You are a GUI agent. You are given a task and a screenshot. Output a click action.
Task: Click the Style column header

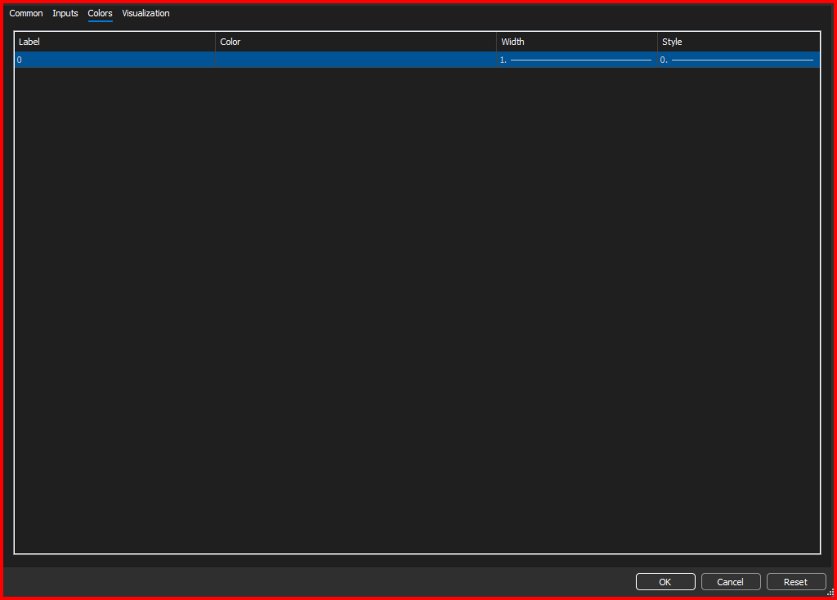(739, 42)
